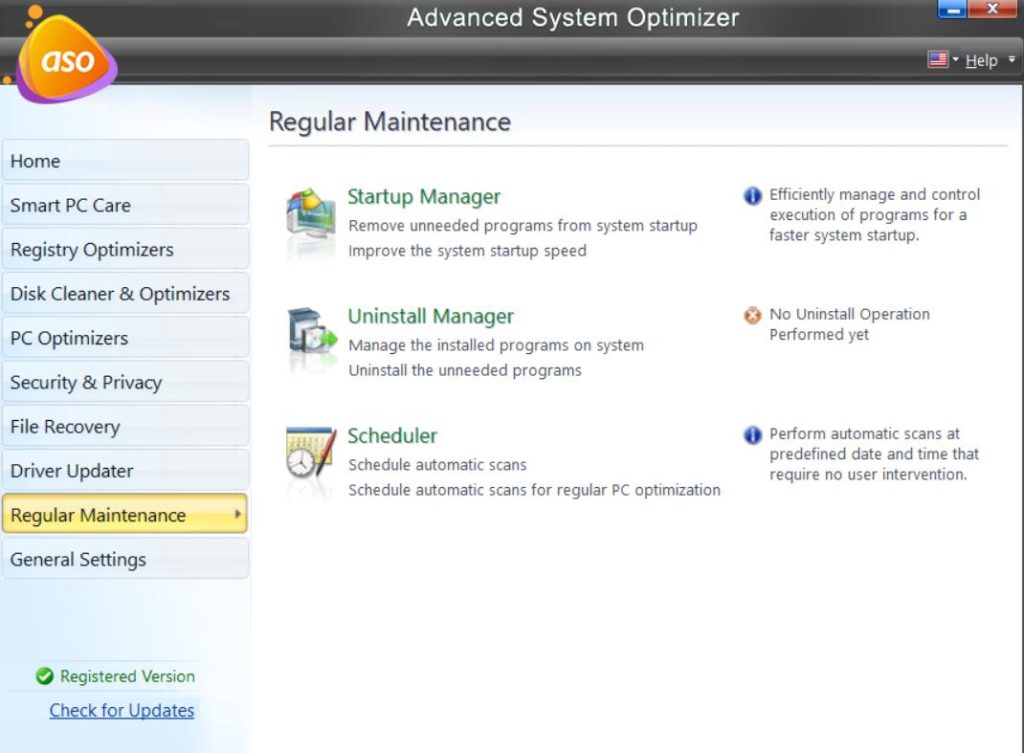Open Uninstall Manager title link
1024x753 pixels.
pos(430,316)
